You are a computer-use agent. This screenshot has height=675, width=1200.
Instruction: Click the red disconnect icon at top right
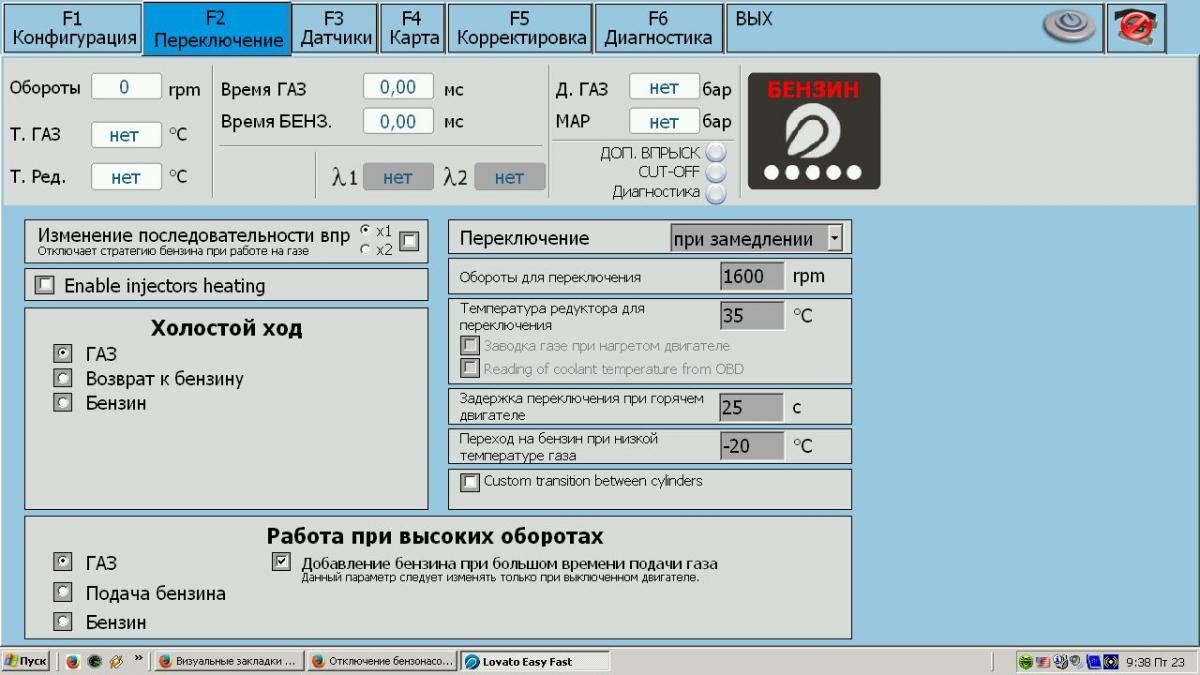[1135, 27]
